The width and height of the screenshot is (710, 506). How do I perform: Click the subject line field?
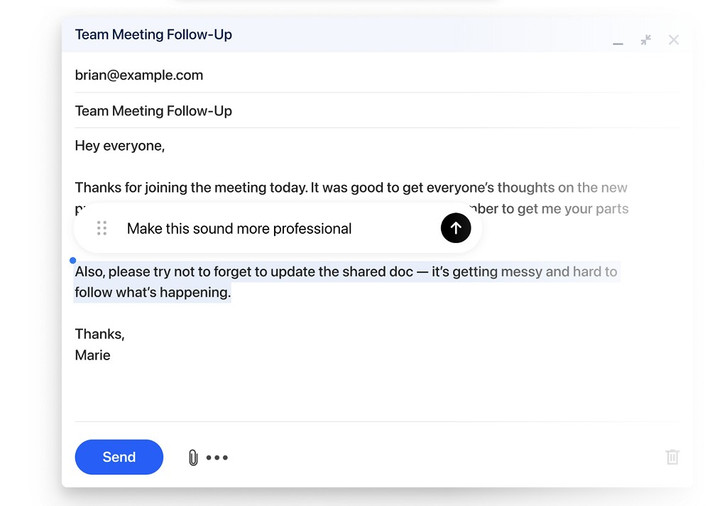(154, 111)
